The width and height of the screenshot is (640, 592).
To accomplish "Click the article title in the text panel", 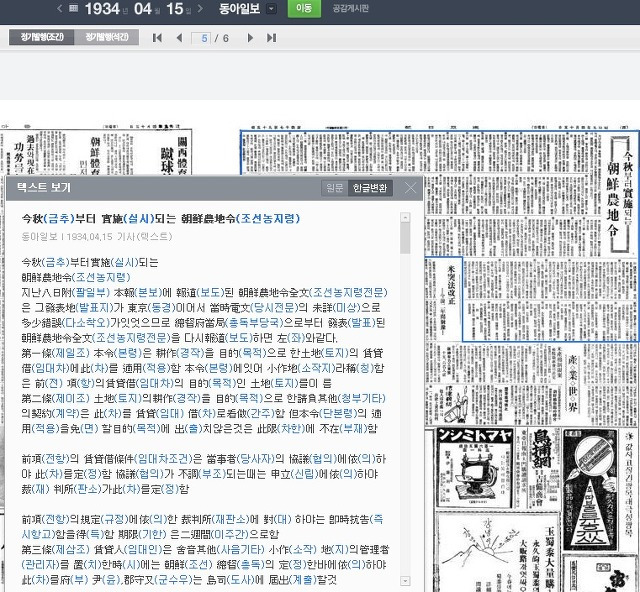I will (x=161, y=219).
